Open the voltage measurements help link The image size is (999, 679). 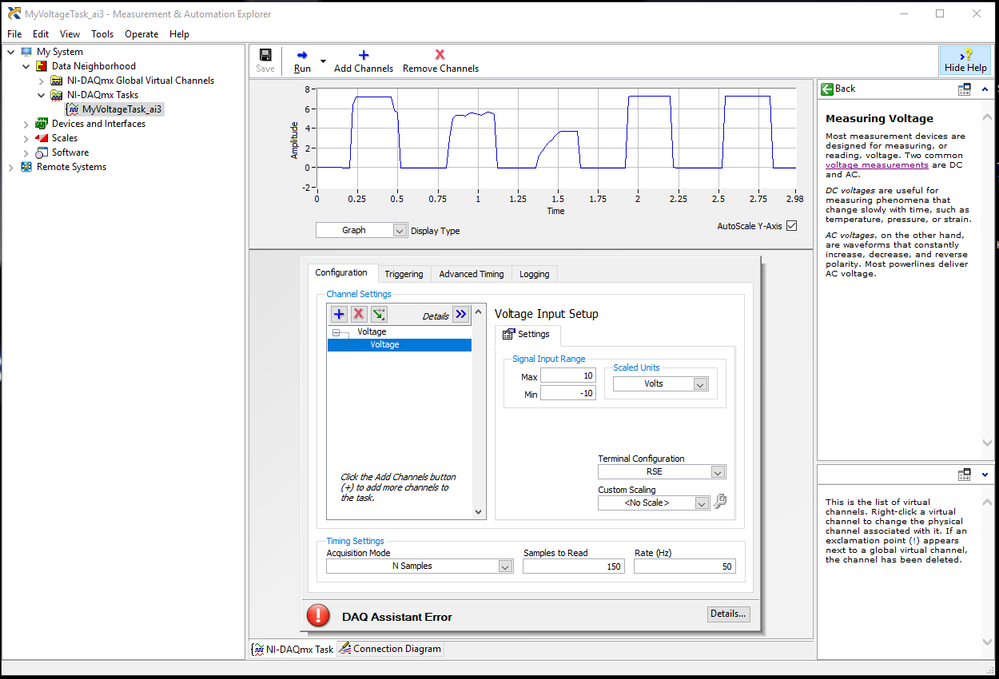click(x=877, y=165)
